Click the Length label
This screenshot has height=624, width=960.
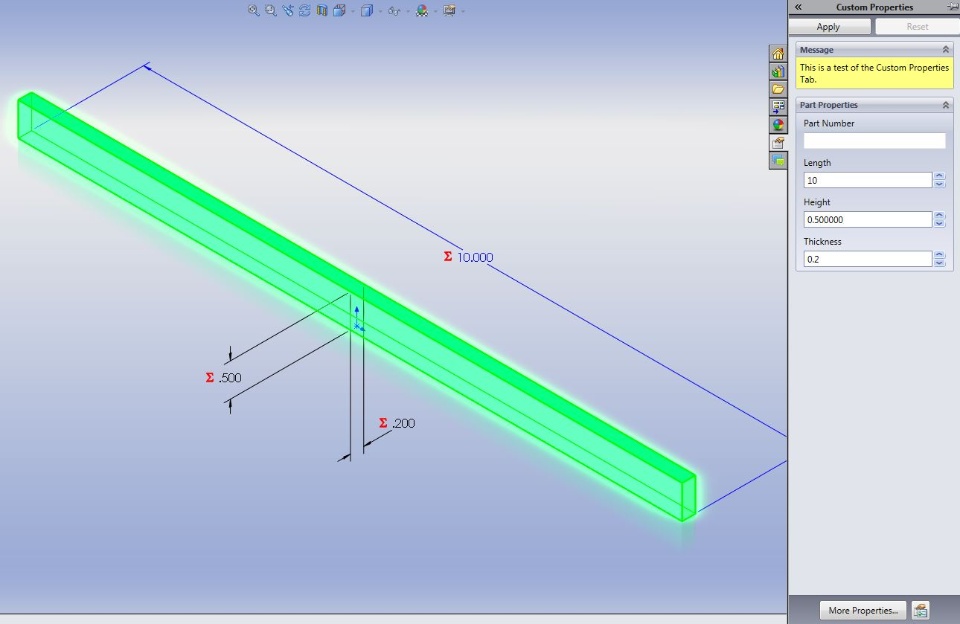[x=817, y=163]
